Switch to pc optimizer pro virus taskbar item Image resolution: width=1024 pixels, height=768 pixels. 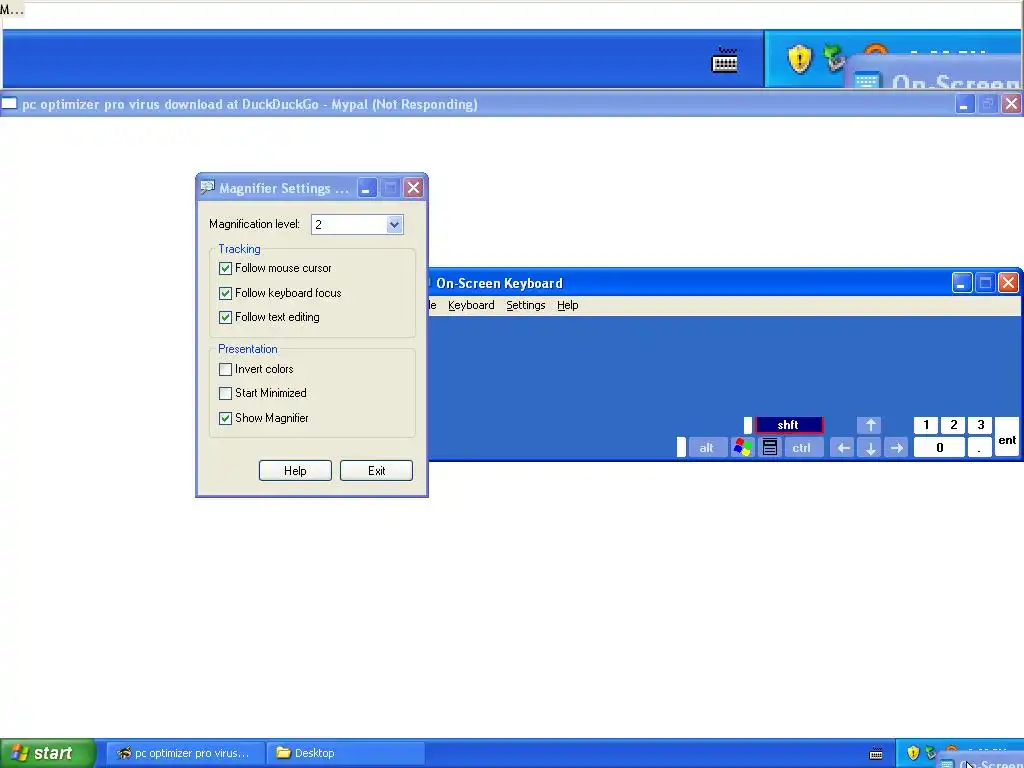click(186, 753)
